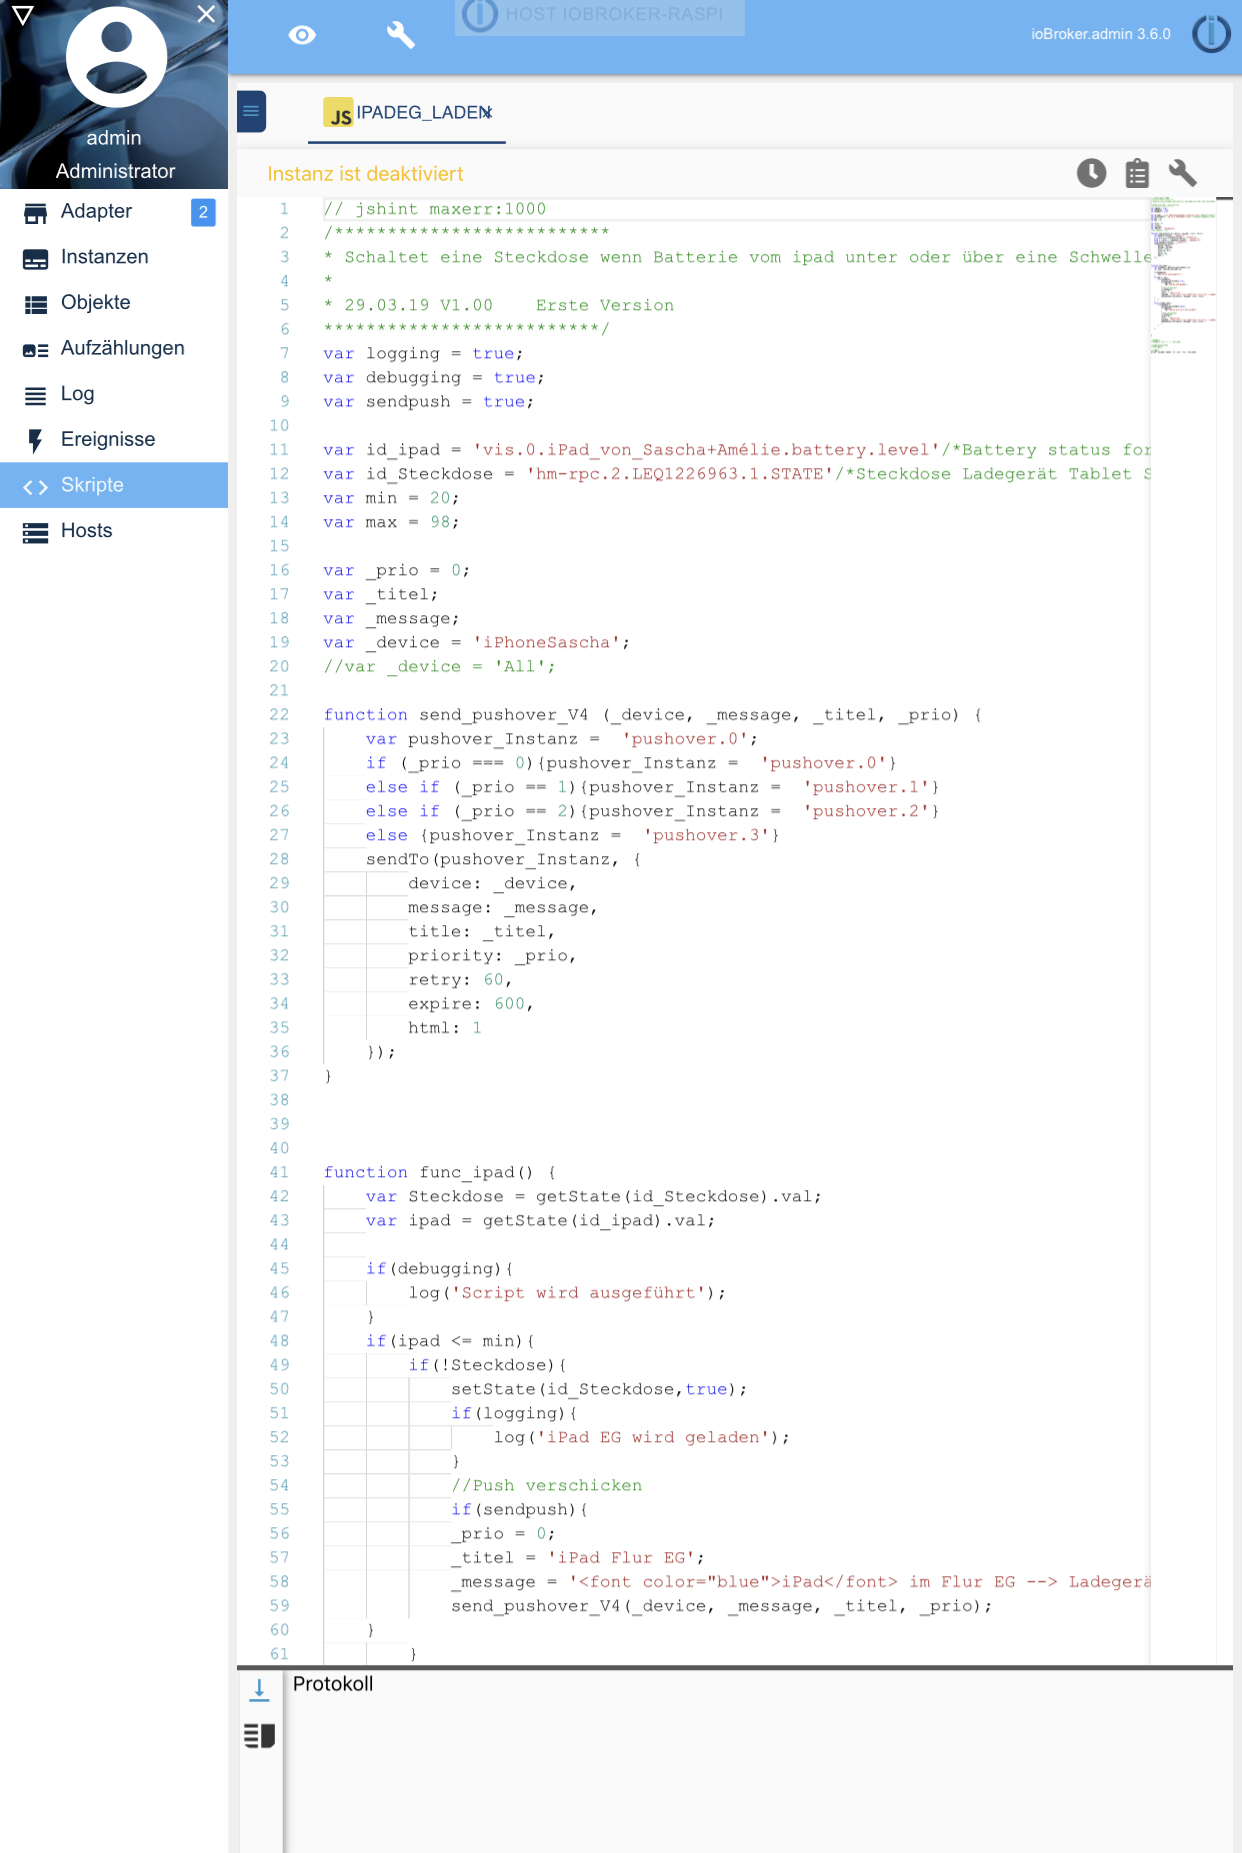Screen dimensions: 1242x1853
Task: Click the '// jshint maxerr:1000' first line
Action: pos(435,209)
